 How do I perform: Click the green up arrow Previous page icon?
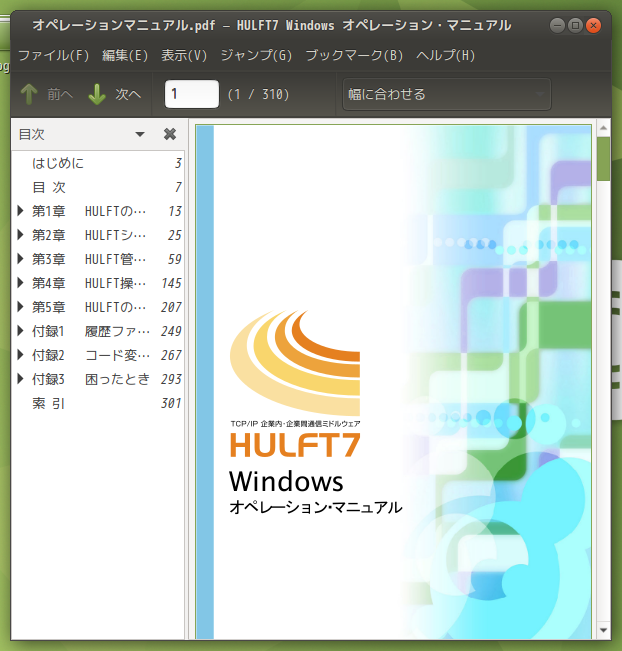[29, 94]
